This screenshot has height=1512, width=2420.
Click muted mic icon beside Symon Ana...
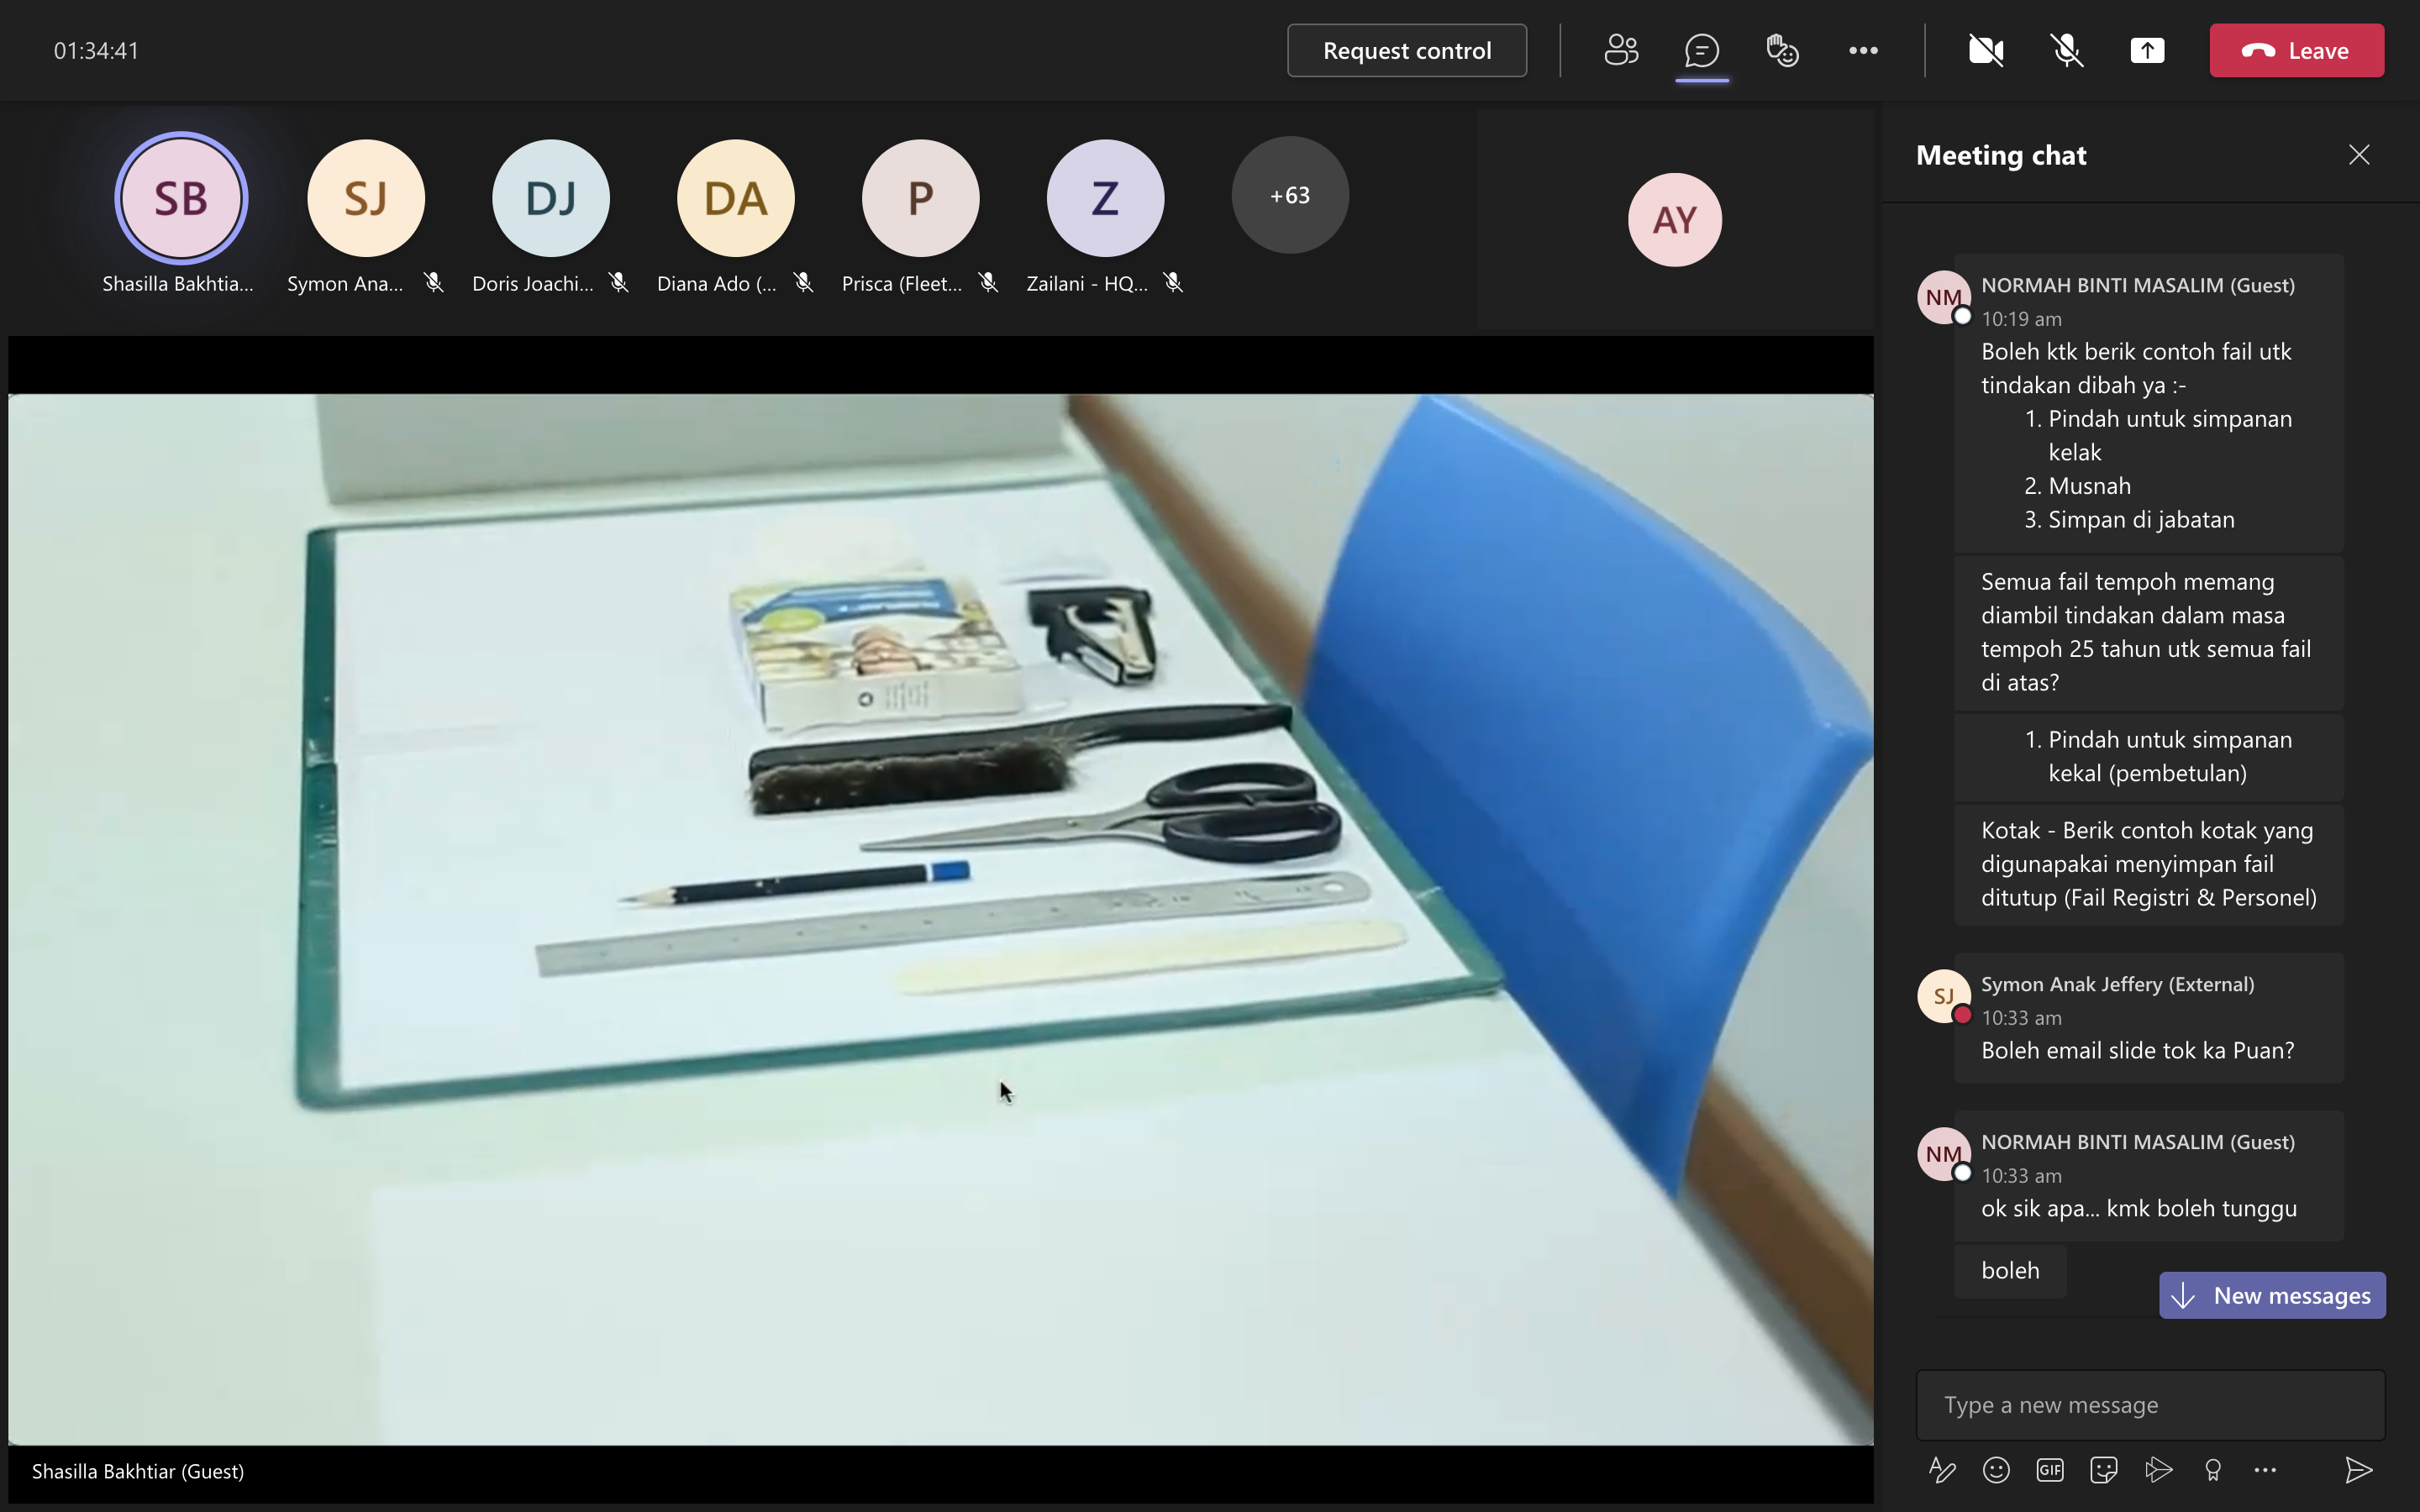tap(434, 283)
